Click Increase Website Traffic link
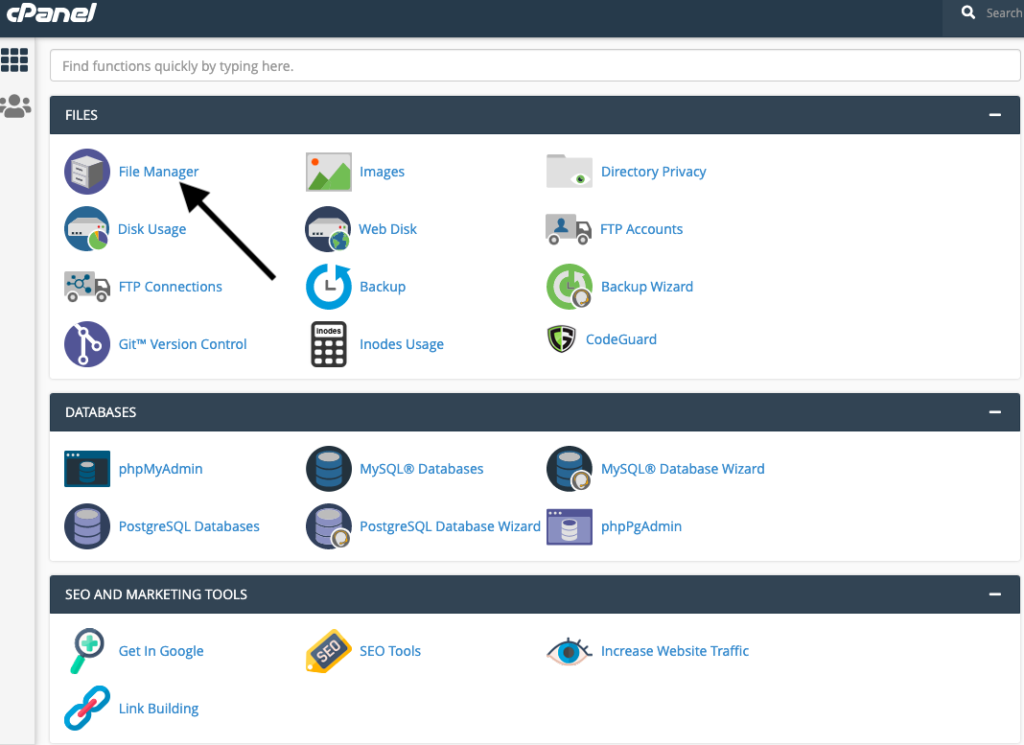The width and height of the screenshot is (1024, 745). [x=675, y=651]
